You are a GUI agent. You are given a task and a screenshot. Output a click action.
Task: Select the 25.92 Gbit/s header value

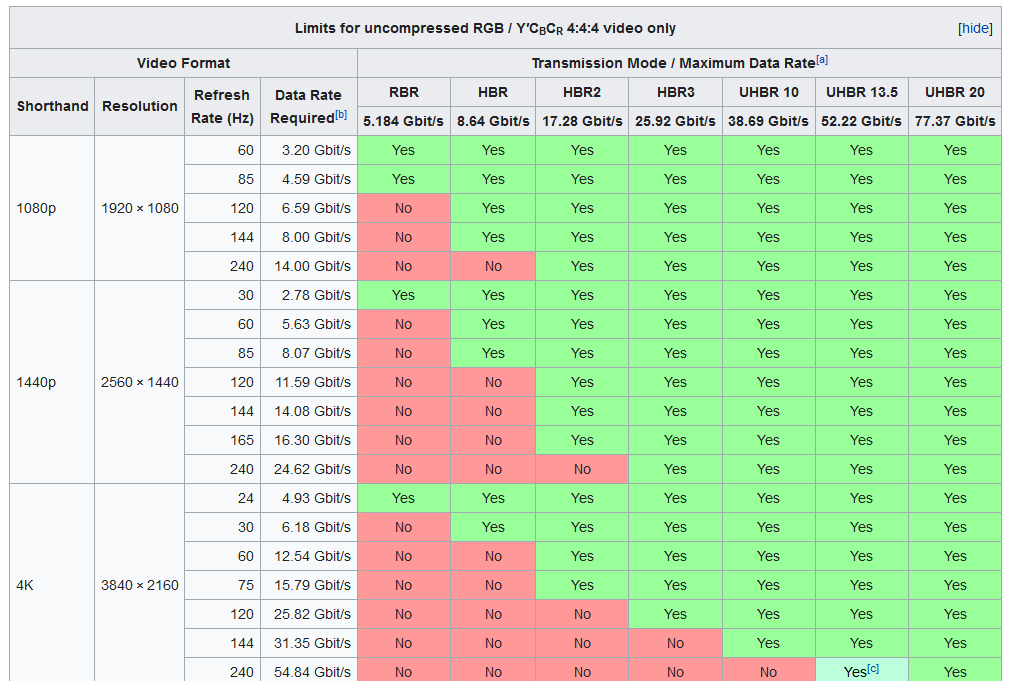pos(675,121)
